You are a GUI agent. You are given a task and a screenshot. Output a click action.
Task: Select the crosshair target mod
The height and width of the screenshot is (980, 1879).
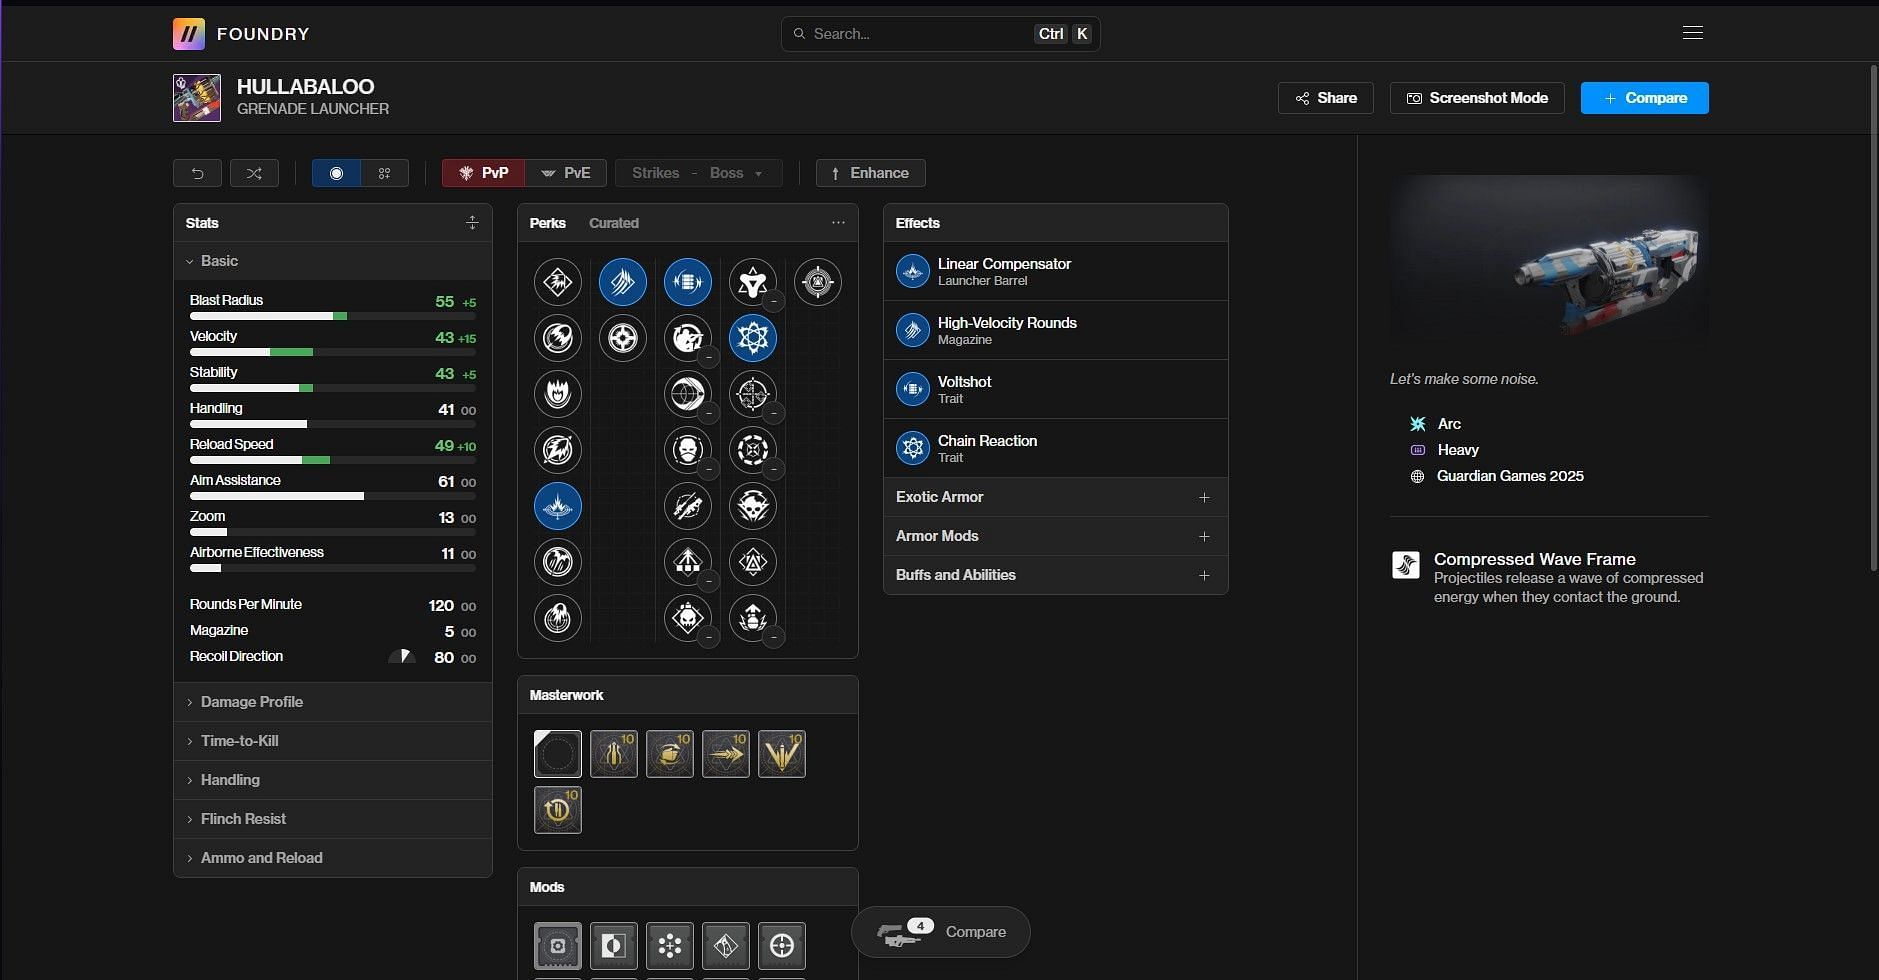[x=781, y=946]
